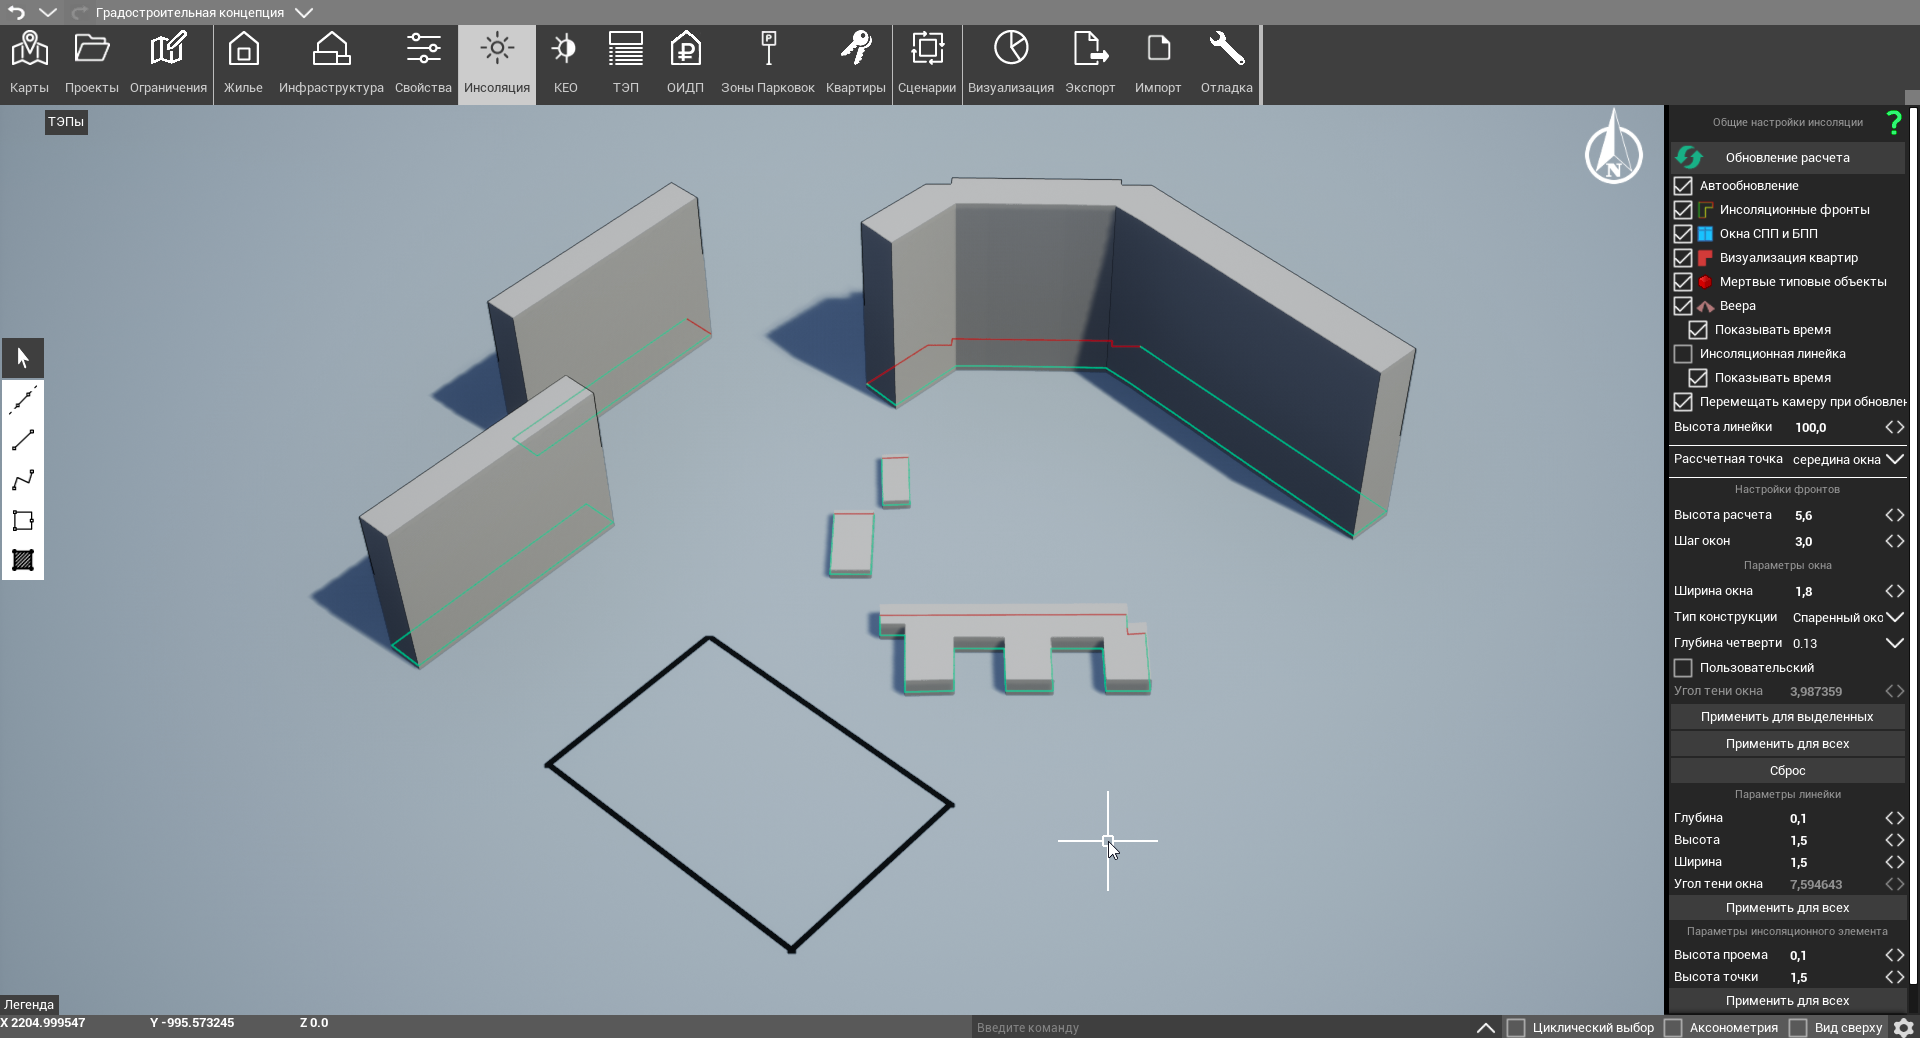Select the rectangle outline tool
1920x1038 pixels.
23,520
